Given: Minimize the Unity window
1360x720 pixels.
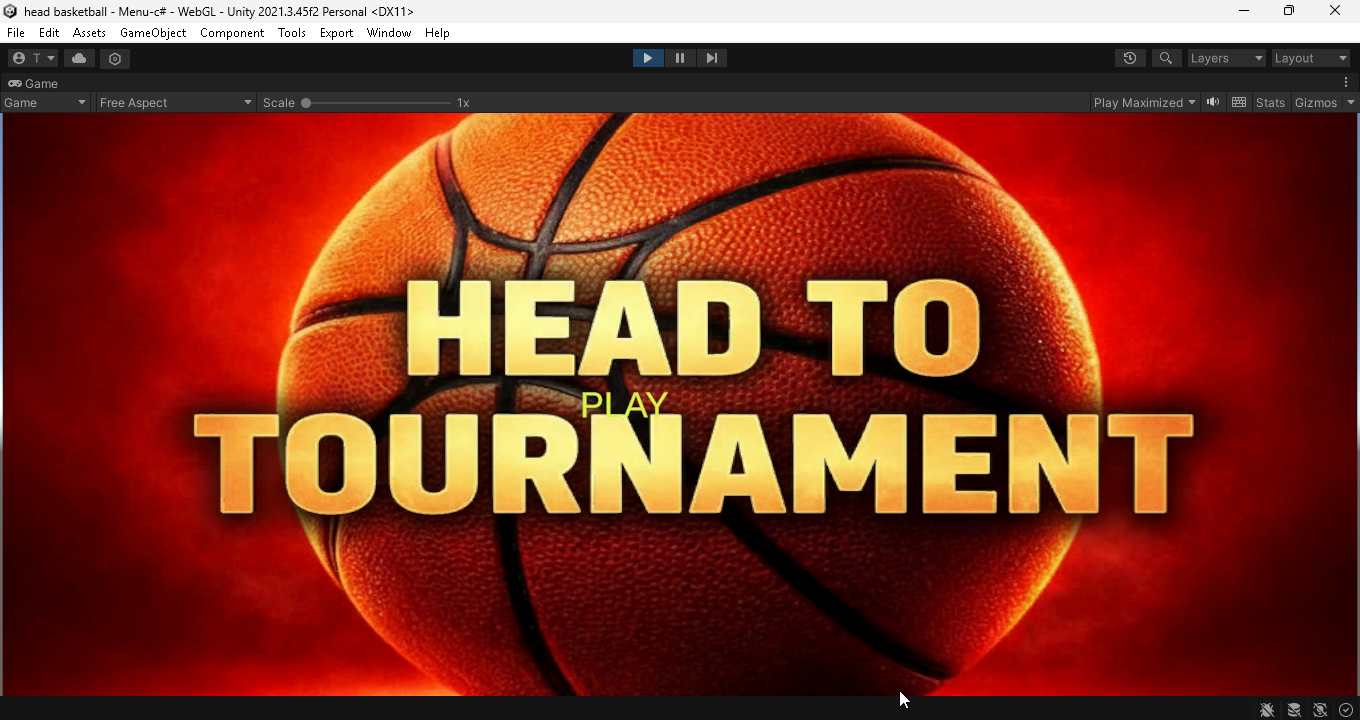Looking at the screenshot, I should 1244,11.
